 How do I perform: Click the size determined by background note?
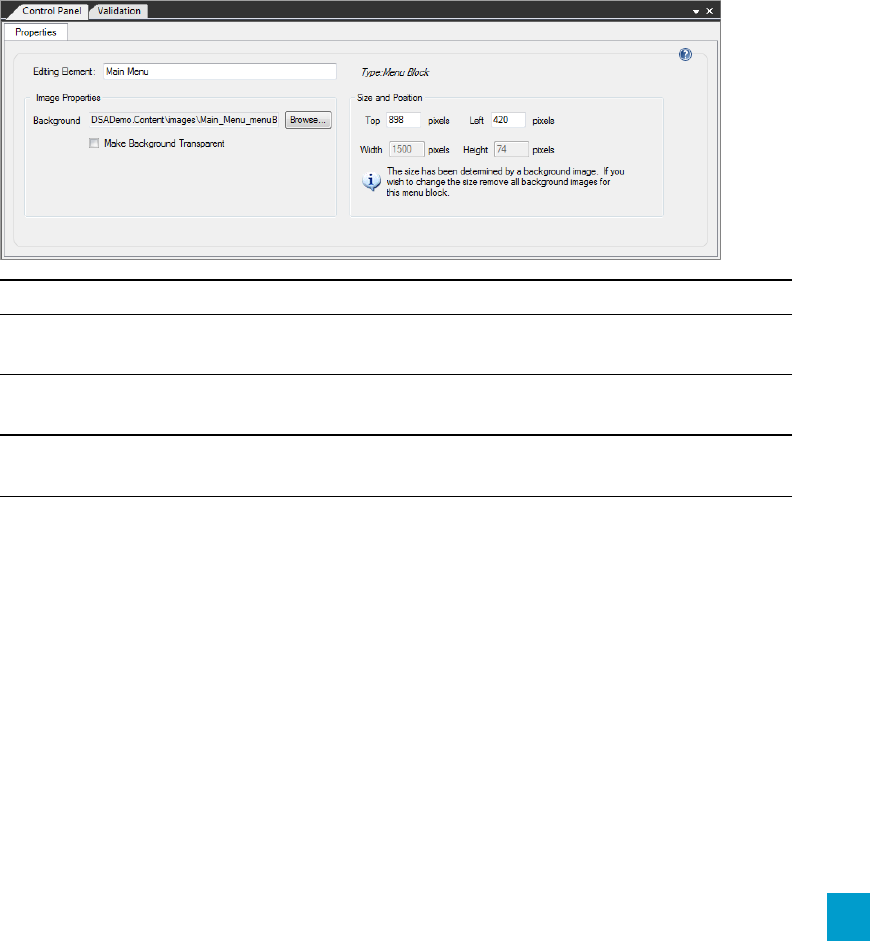click(505, 182)
